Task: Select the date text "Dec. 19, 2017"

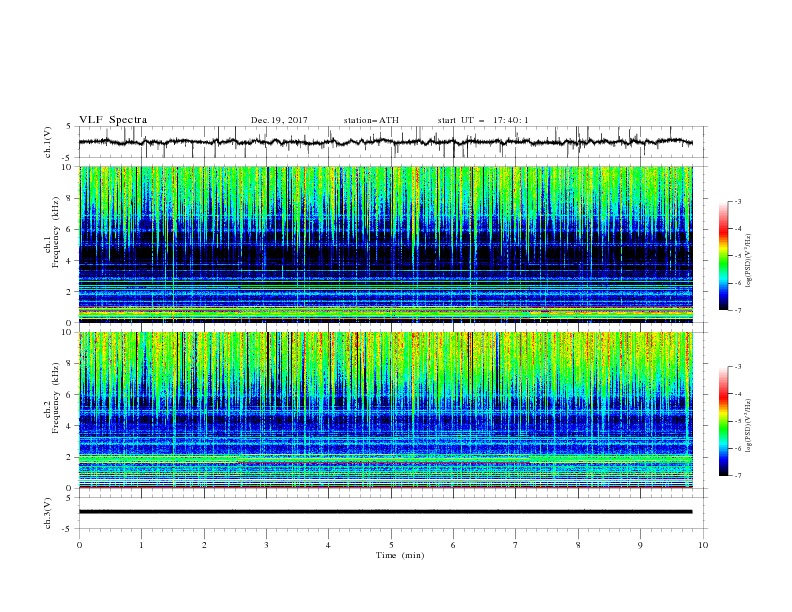Action: [x=279, y=120]
